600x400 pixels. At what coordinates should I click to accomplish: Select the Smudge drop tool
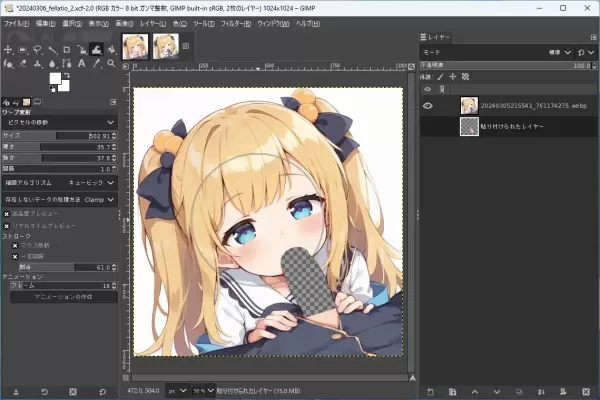coord(52,64)
